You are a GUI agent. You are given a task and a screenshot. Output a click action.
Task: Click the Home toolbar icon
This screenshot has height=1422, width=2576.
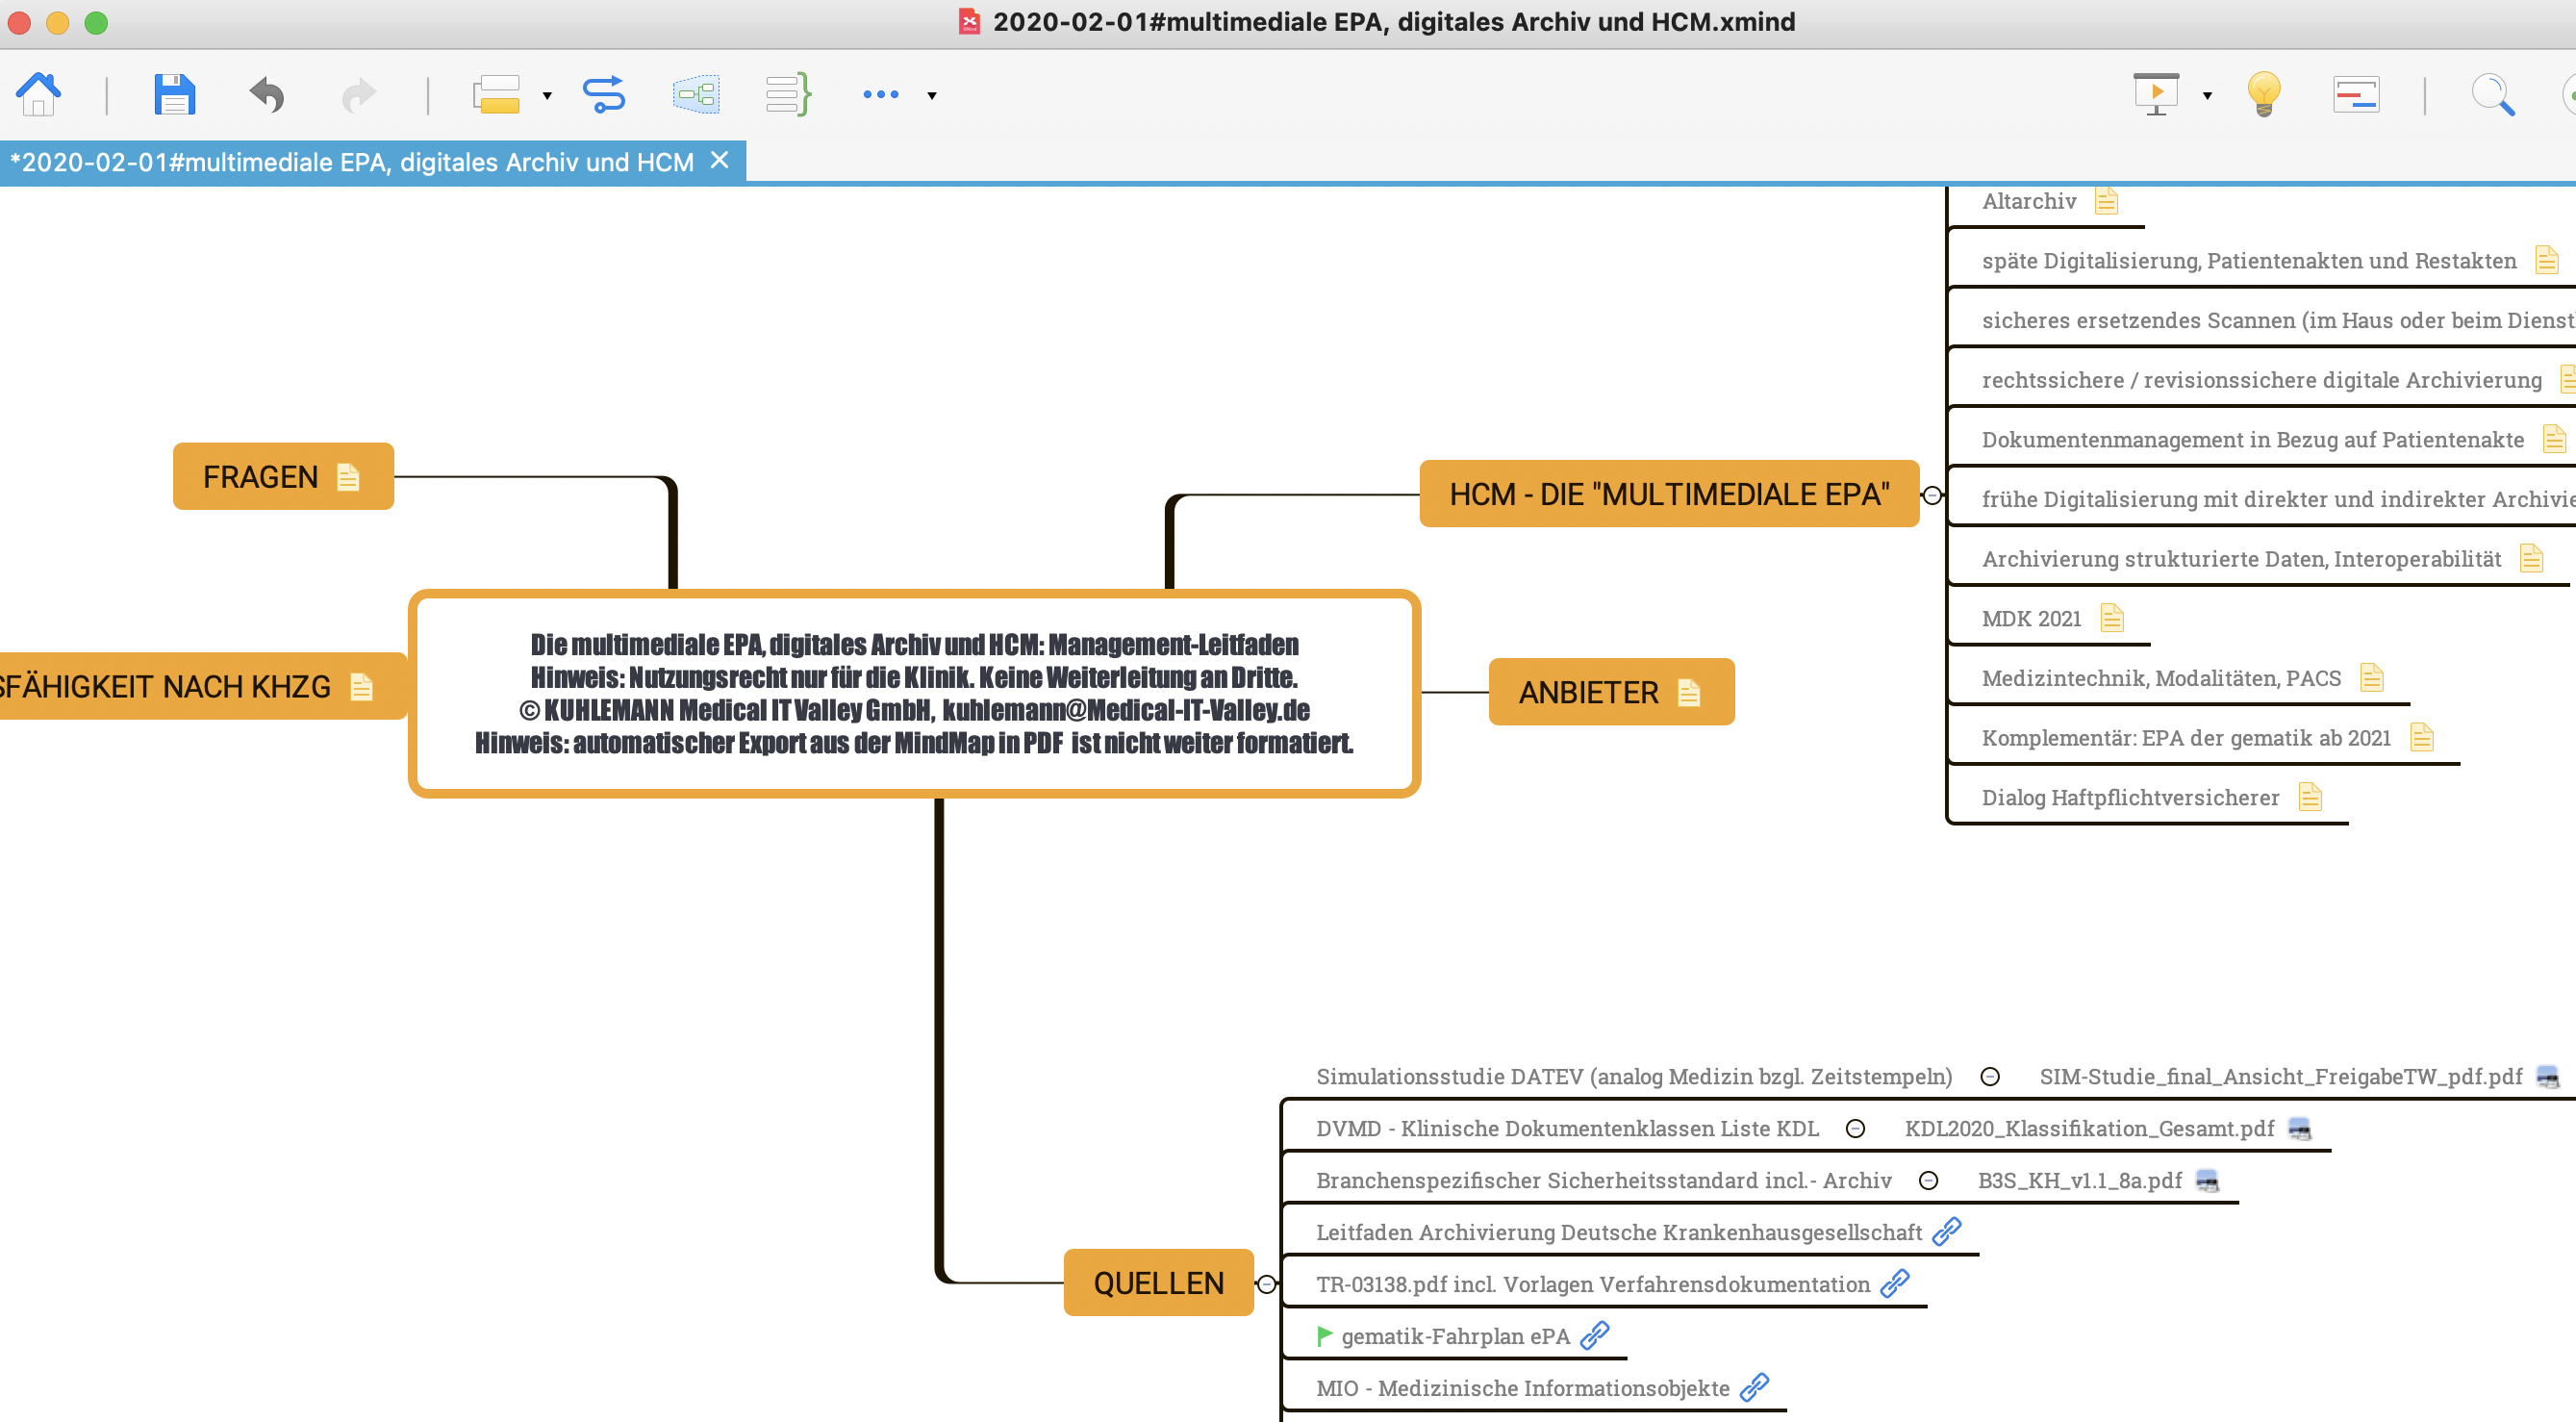(39, 95)
